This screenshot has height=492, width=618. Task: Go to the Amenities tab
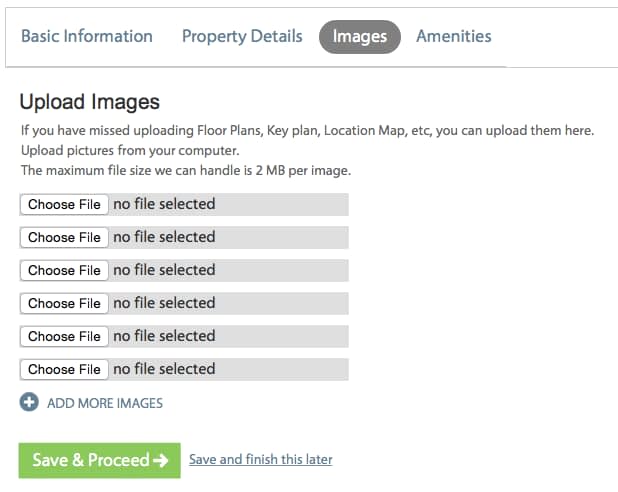(454, 36)
